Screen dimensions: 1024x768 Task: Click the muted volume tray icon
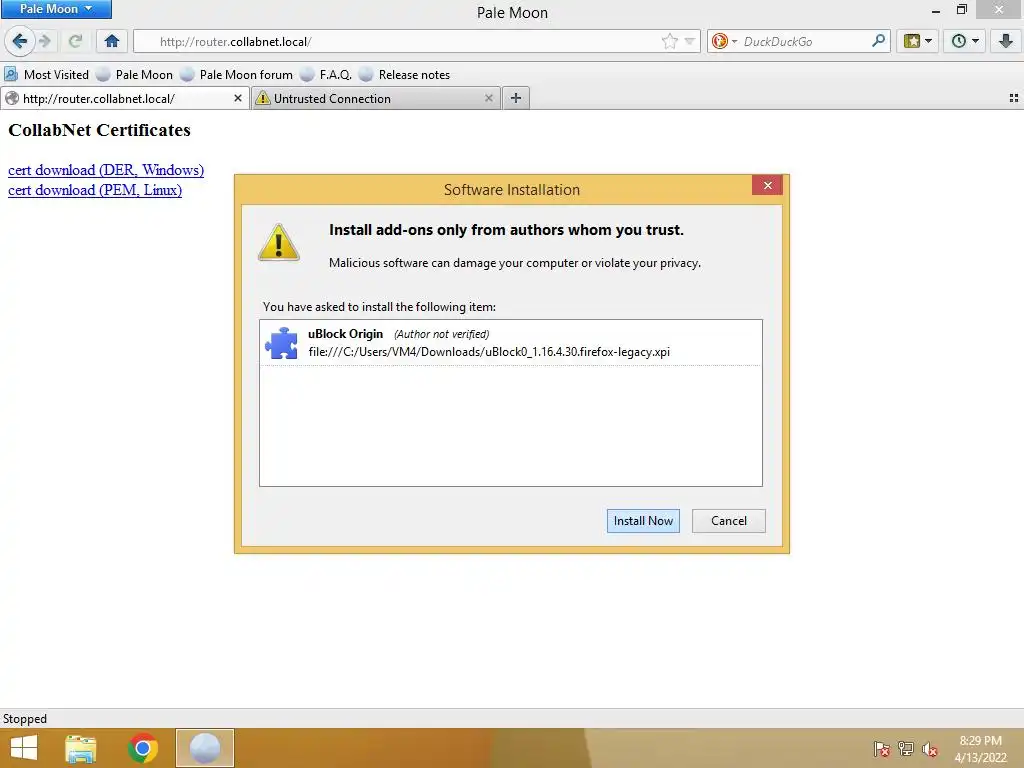point(930,749)
